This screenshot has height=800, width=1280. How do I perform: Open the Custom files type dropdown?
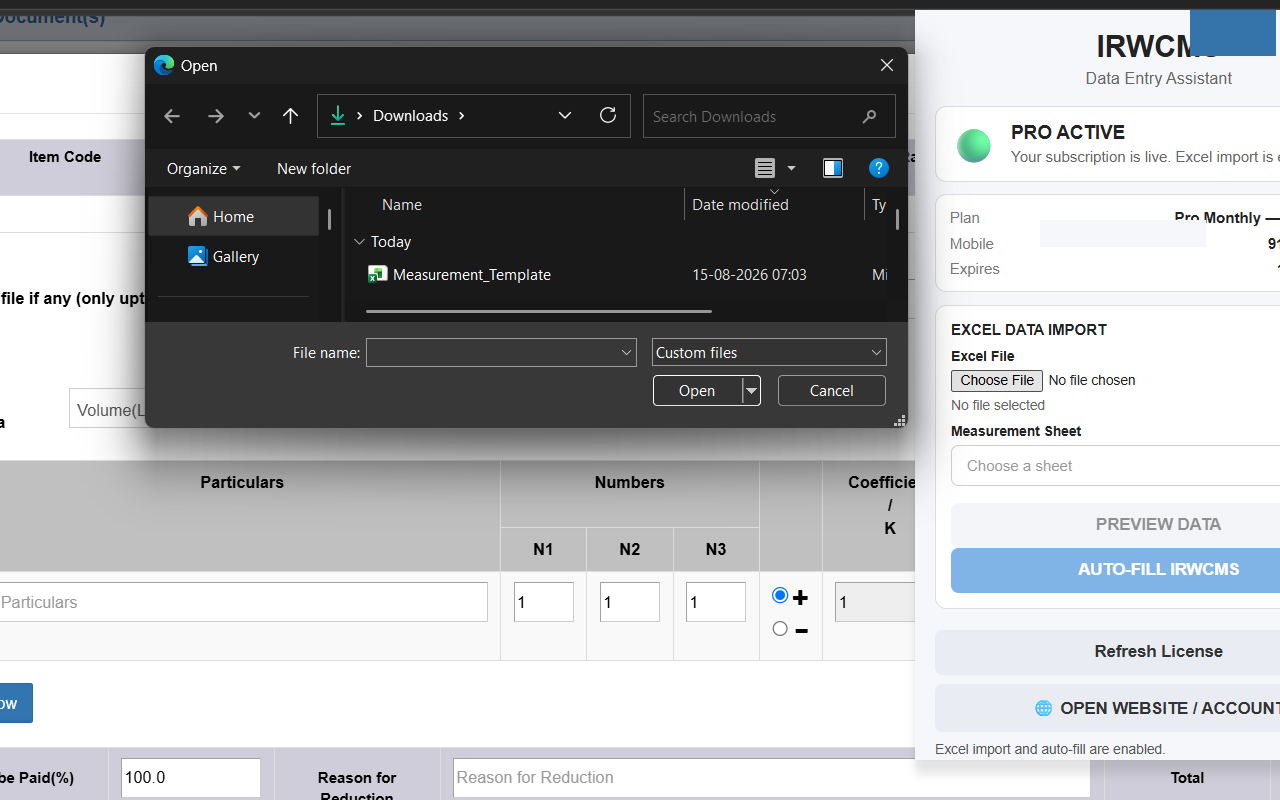point(769,352)
